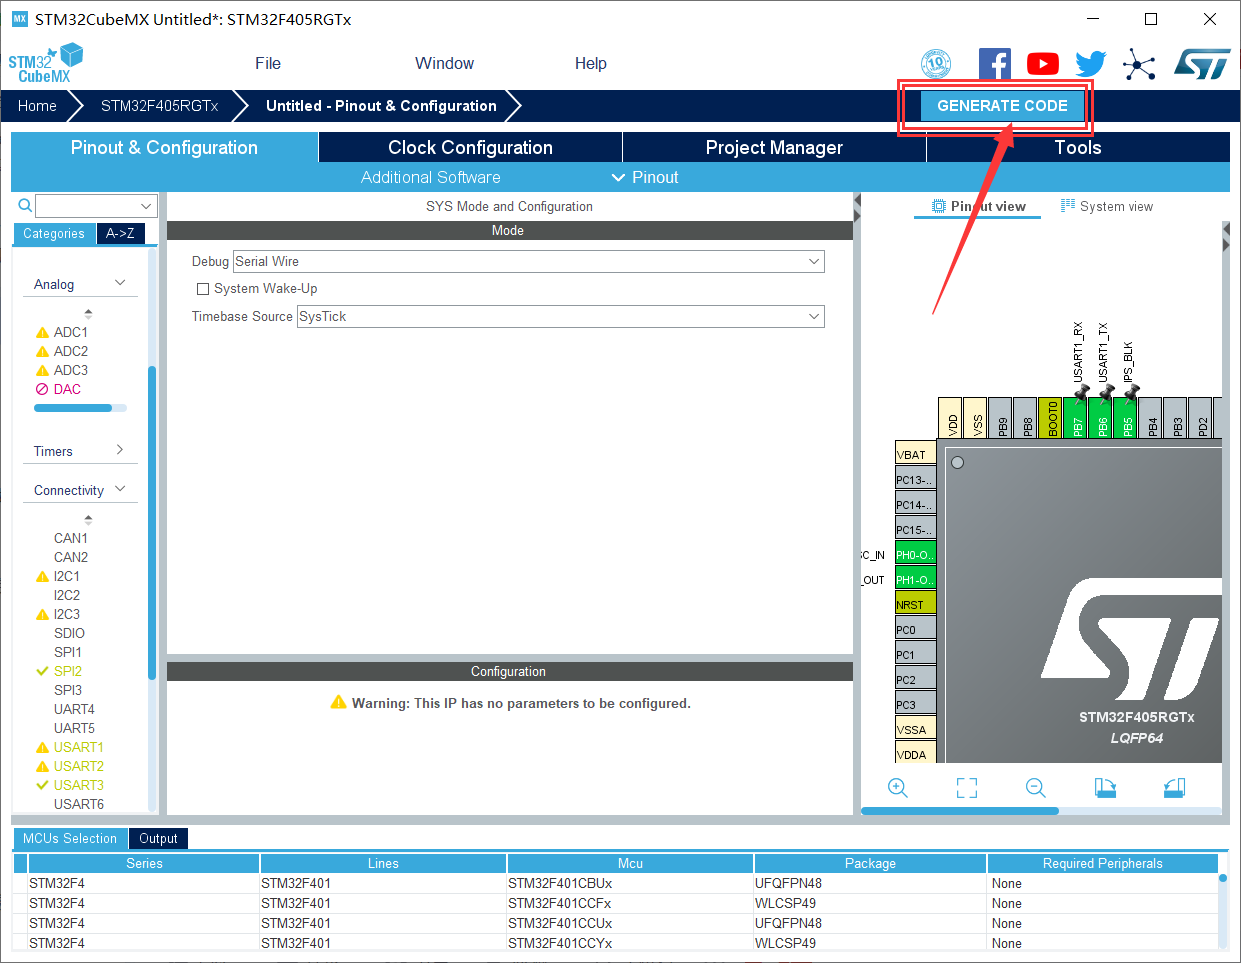Click the Analog progress bar under DAC
The width and height of the screenshot is (1241, 963).
(x=80, y=408)
